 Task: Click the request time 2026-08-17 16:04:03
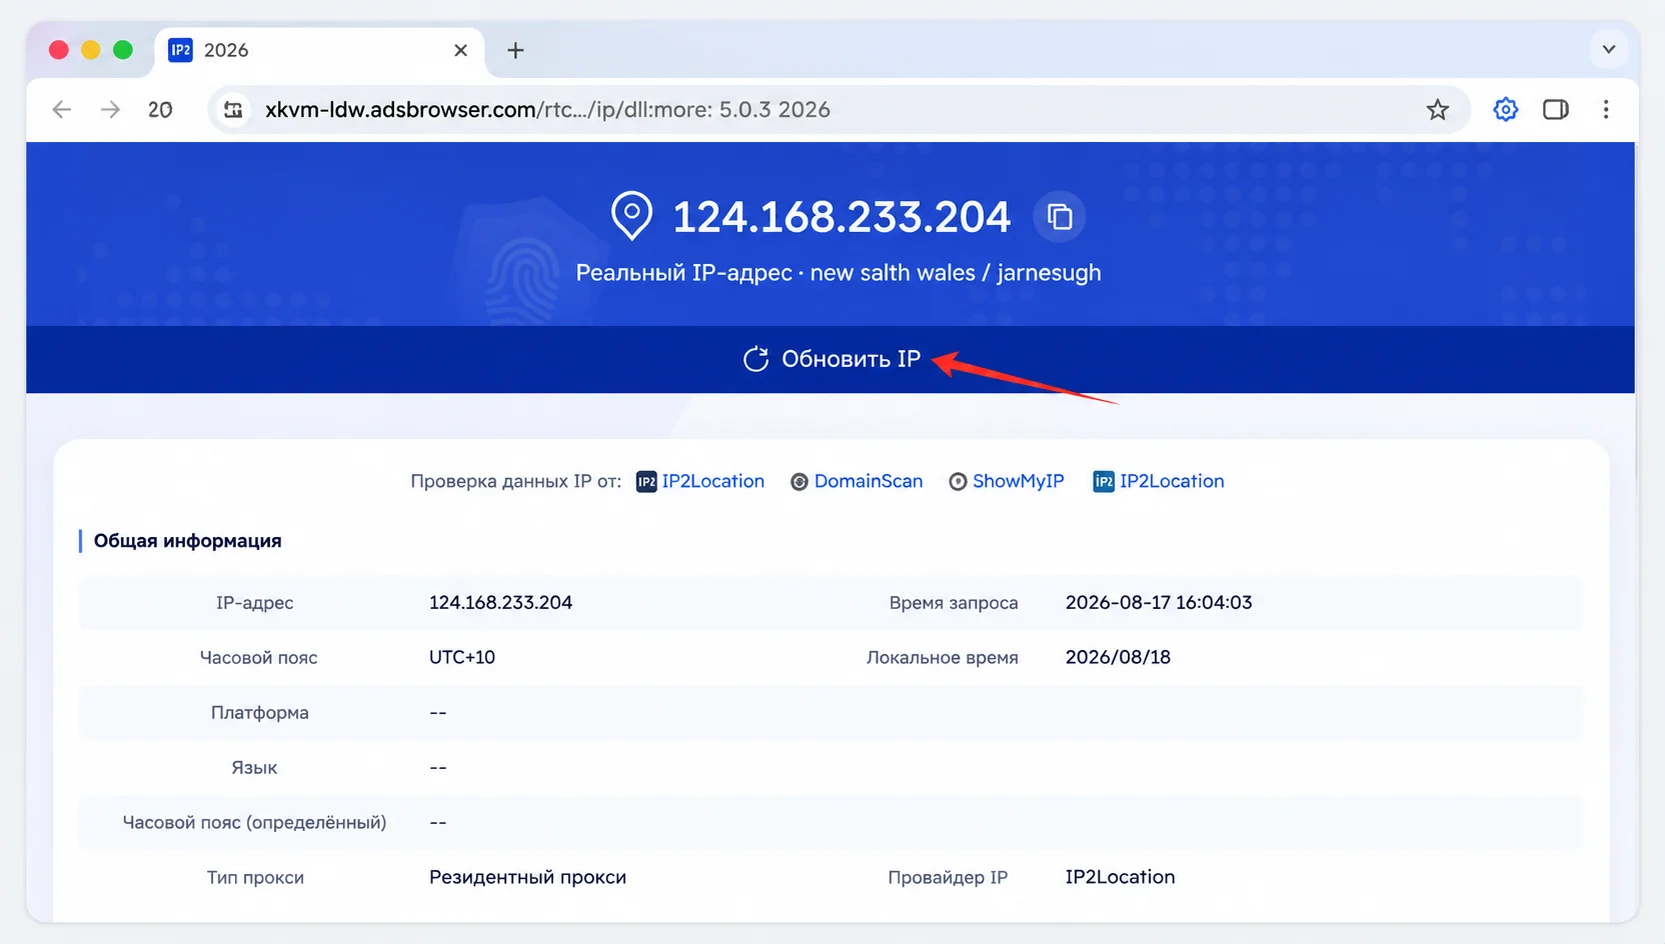coord(1158,603)
